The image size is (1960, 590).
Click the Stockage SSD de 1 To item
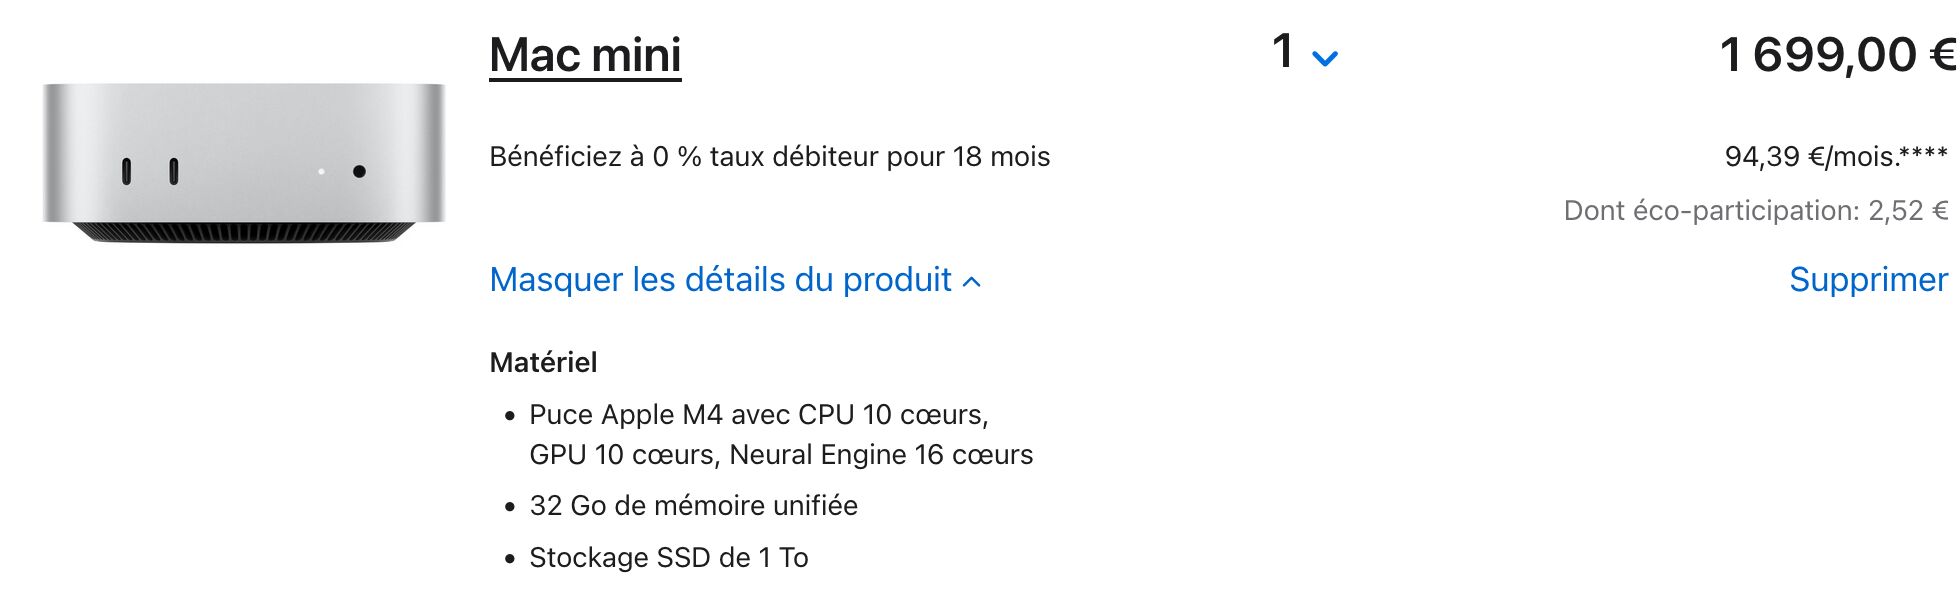(x=668, y=558)
